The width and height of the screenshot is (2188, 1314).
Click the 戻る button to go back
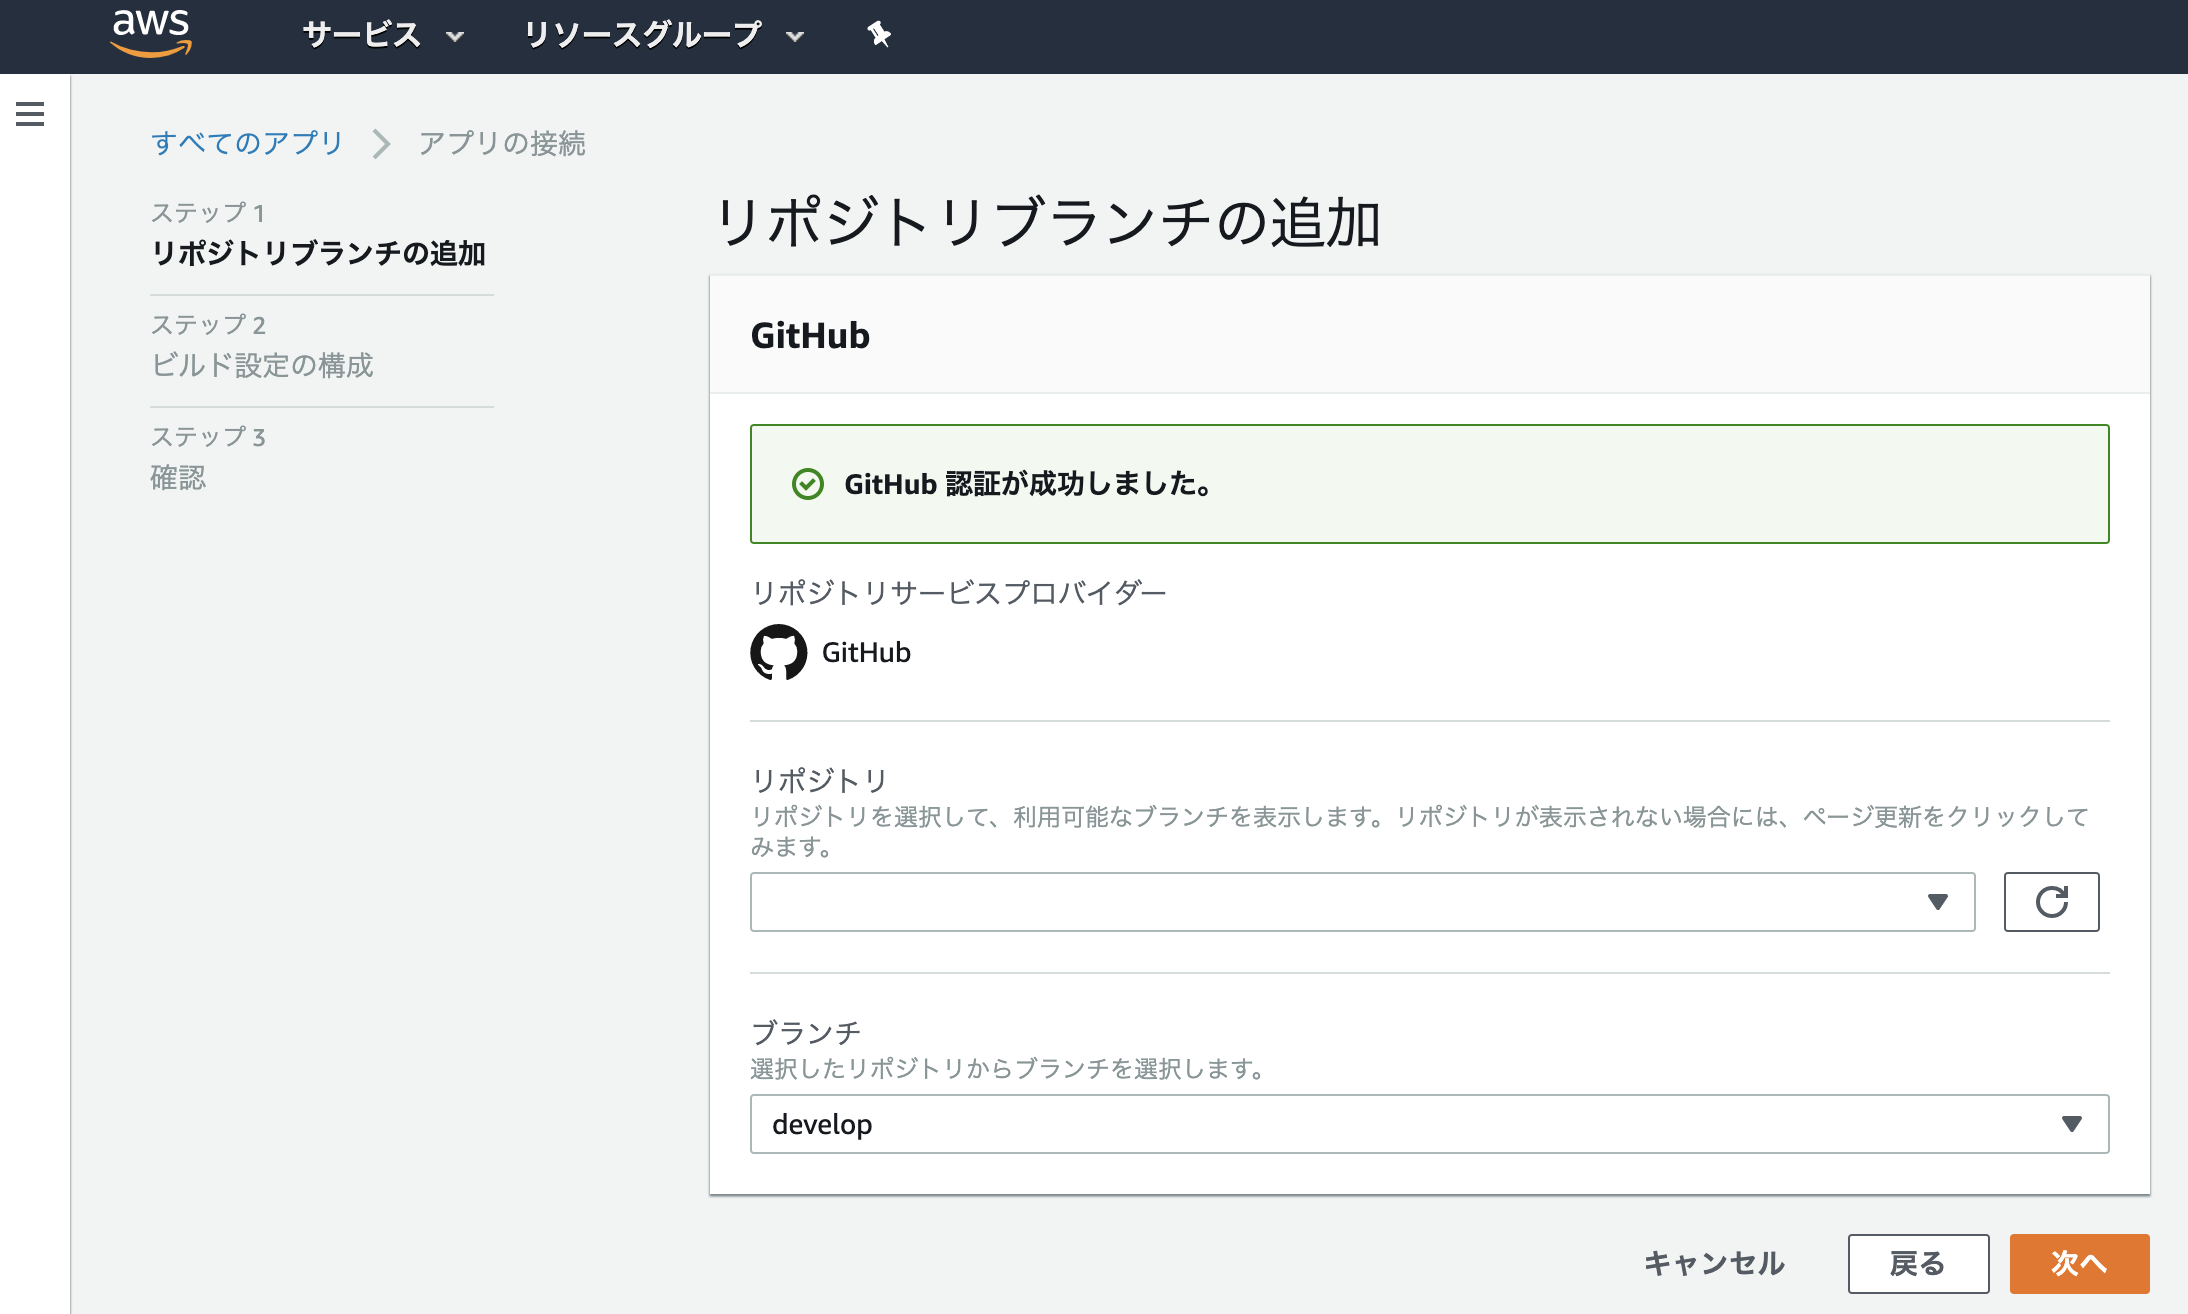point(1916,1263)
